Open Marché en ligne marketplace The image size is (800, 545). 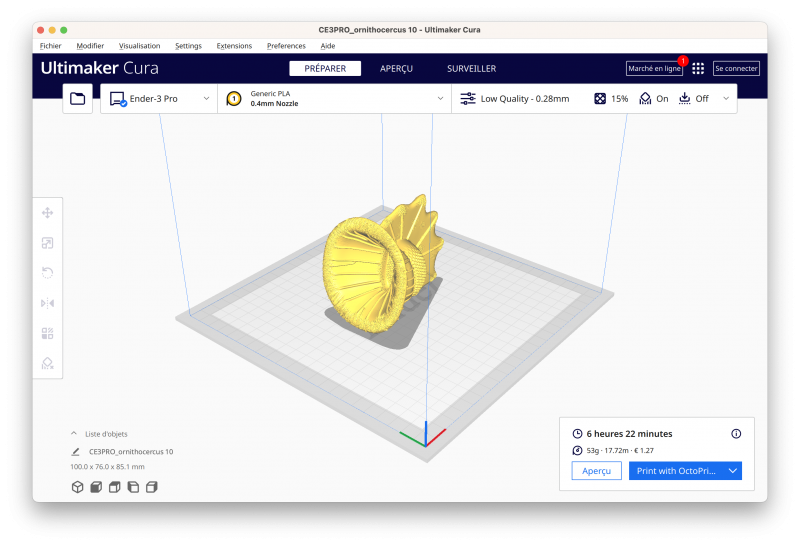[655, 68]
